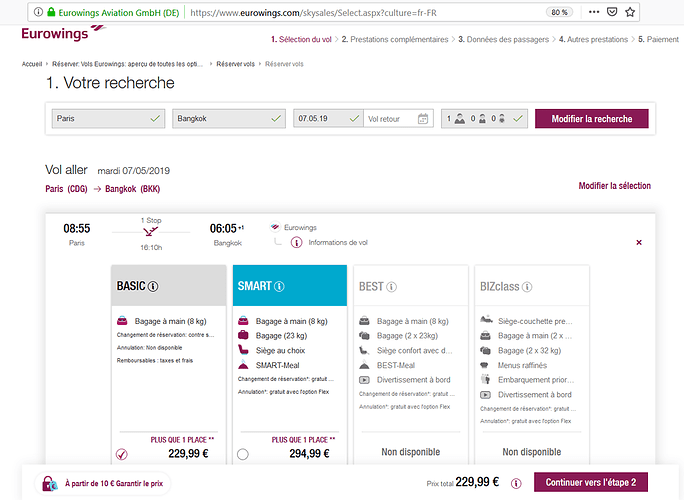
Task: Bookmark this page with star icon
Action: (630, 12)
